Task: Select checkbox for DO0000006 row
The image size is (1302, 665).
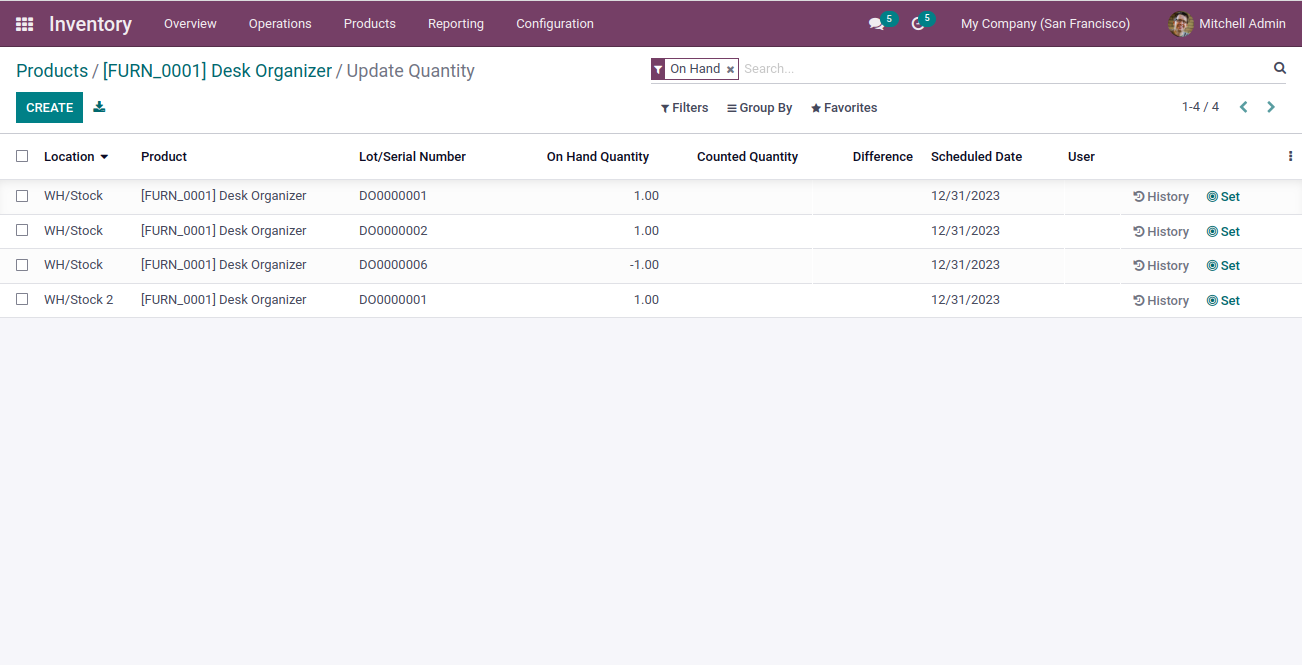Action: (22, 265)
